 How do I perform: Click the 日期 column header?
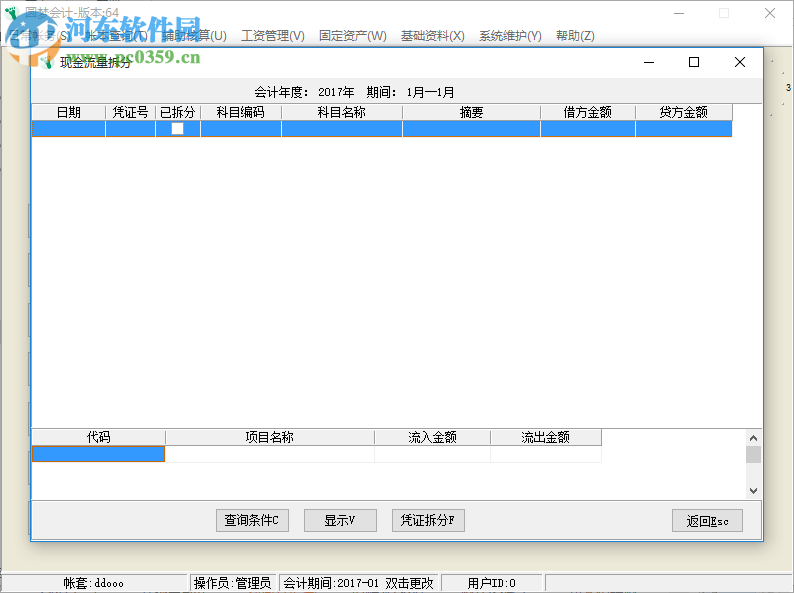tap(68, 112)
